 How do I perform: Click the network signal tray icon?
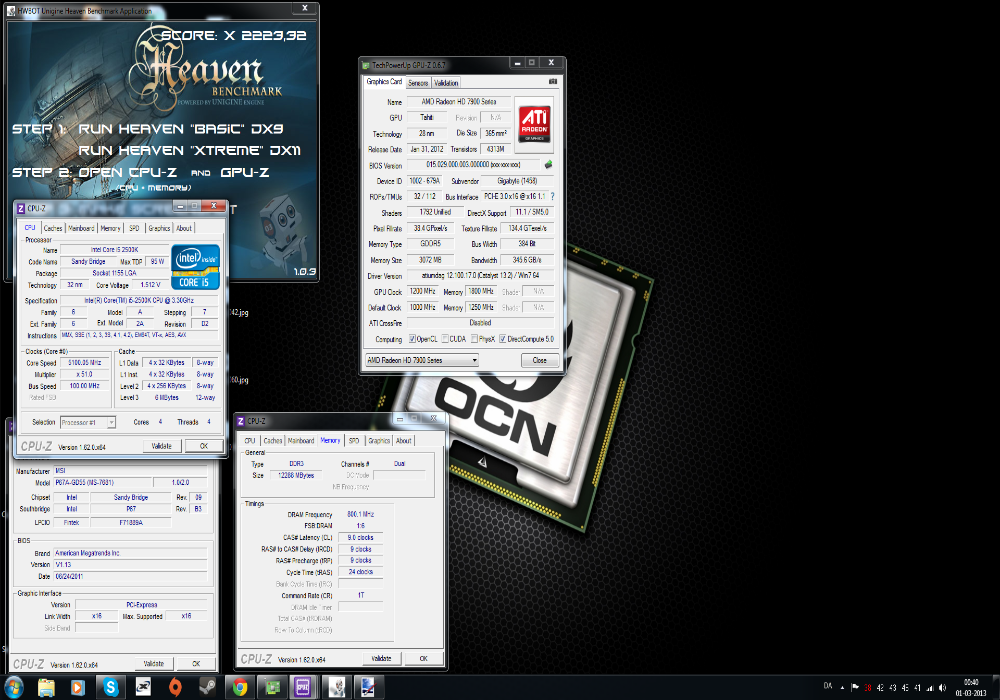click(x=930, y=687)
